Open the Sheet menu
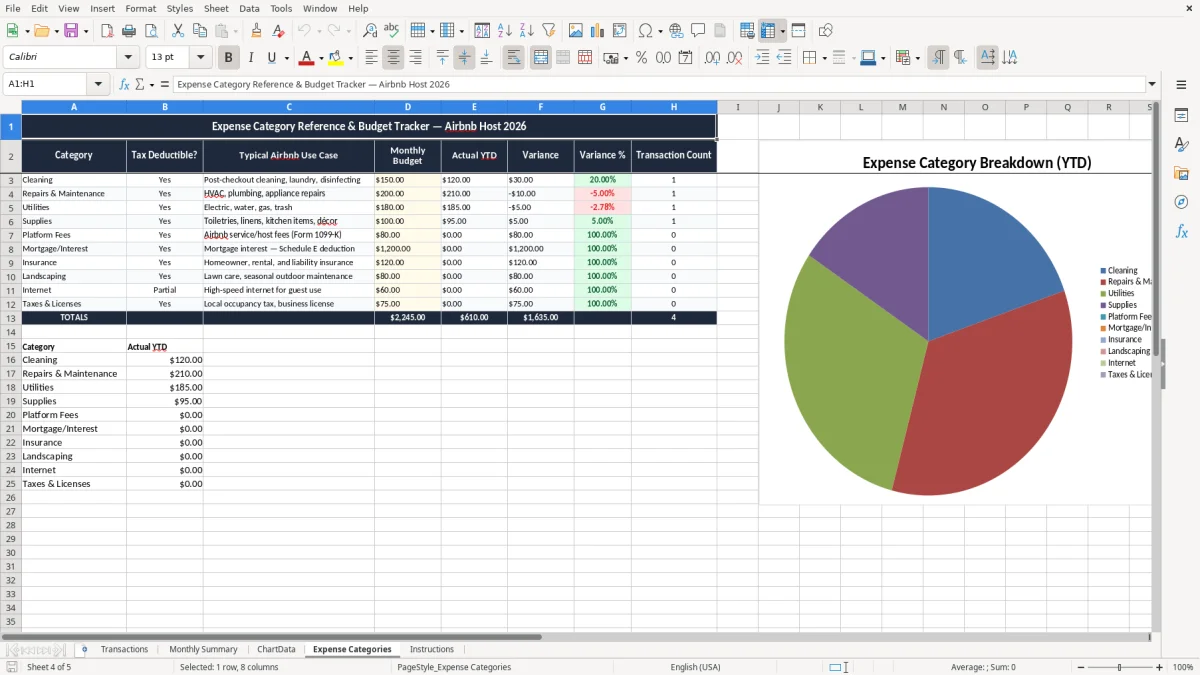The height and width of the screenshot is (675, 1200). [x=216, y=8]
